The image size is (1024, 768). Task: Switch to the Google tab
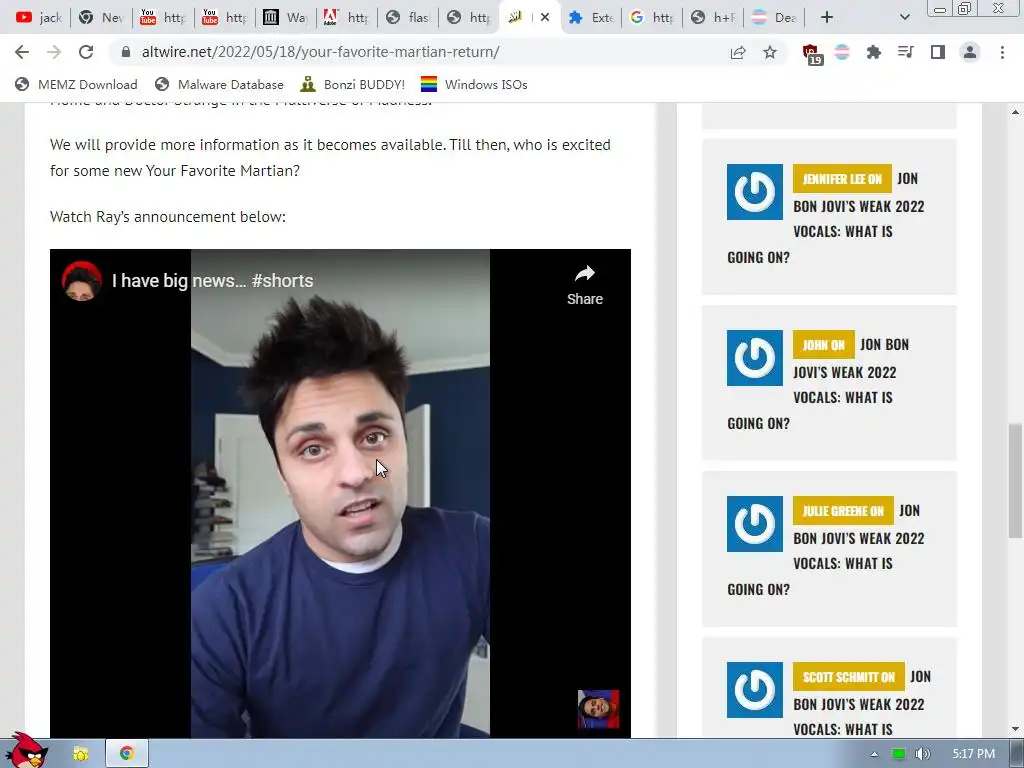pyautogui.click(x=652, y=18)
